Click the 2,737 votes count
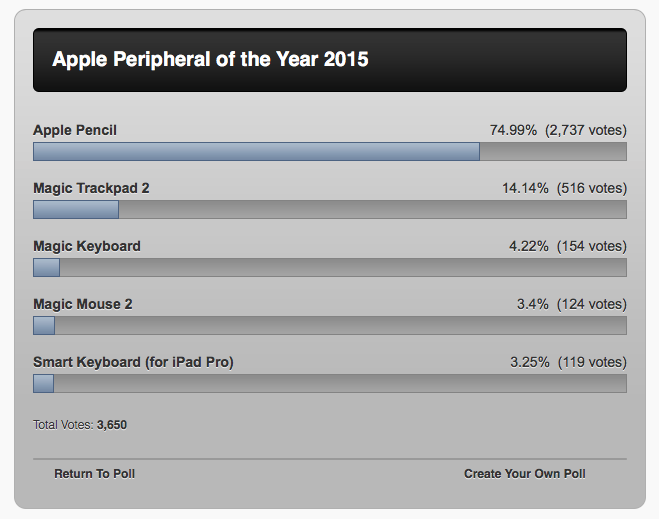The height and width of the screenshot is (519, 659). pyautogui.click(x=586, y=130)
